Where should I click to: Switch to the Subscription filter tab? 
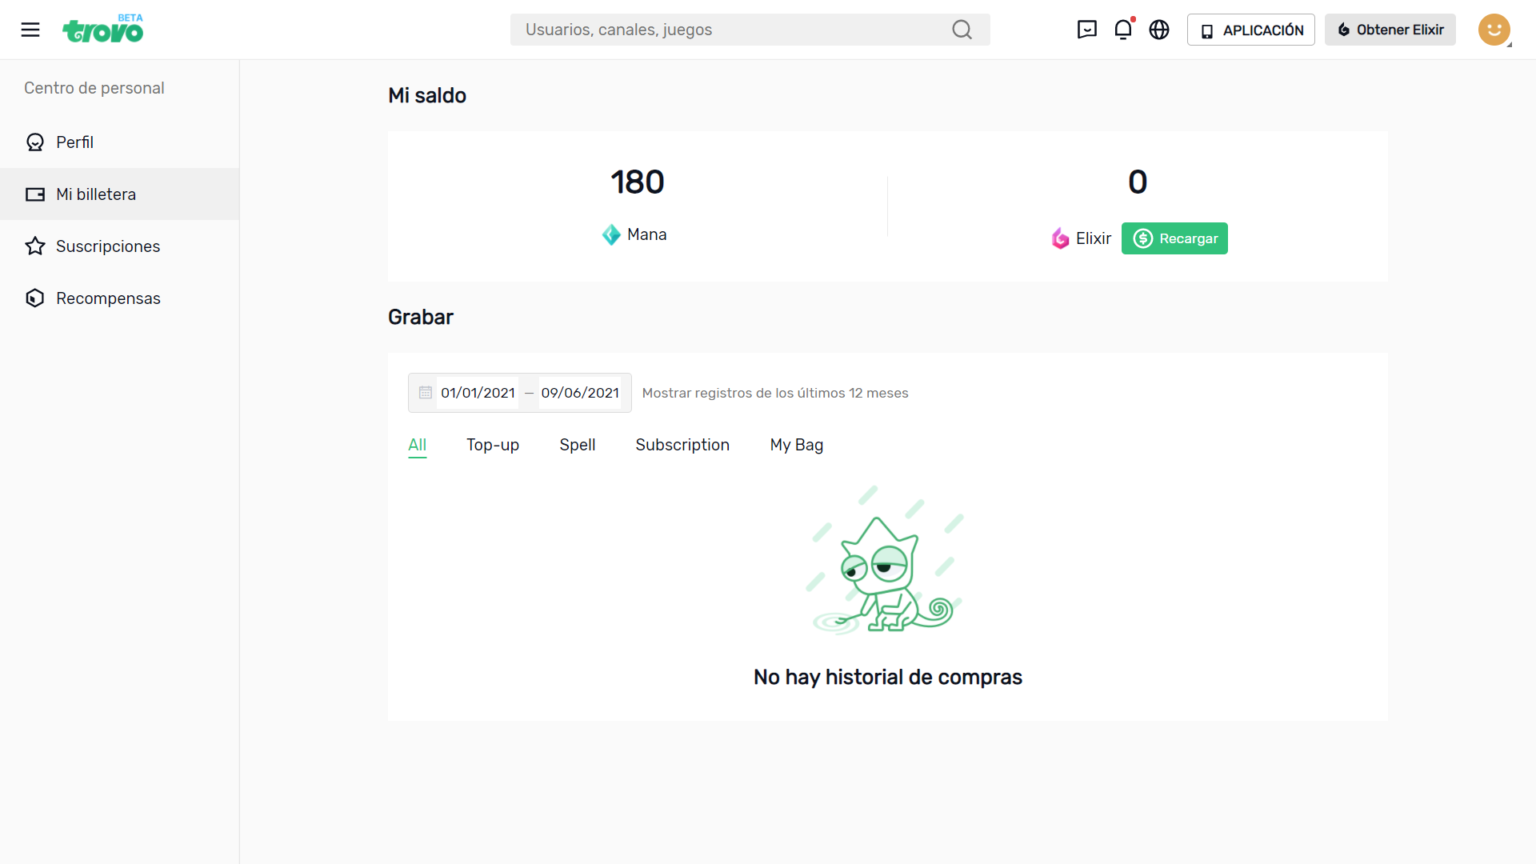pyautogui.click(x=683, y=445)
